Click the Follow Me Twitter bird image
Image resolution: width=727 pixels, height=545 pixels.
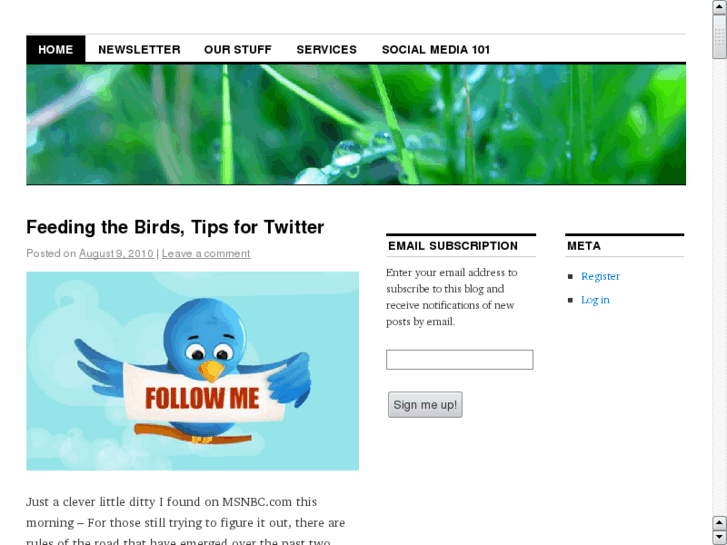(x=192, y=371)
